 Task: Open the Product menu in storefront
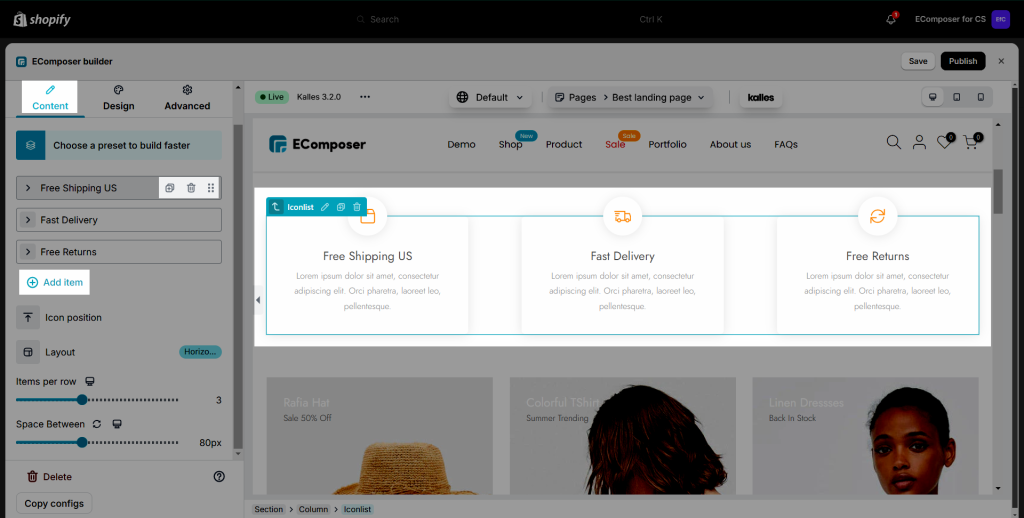click(x=564, y=144)
